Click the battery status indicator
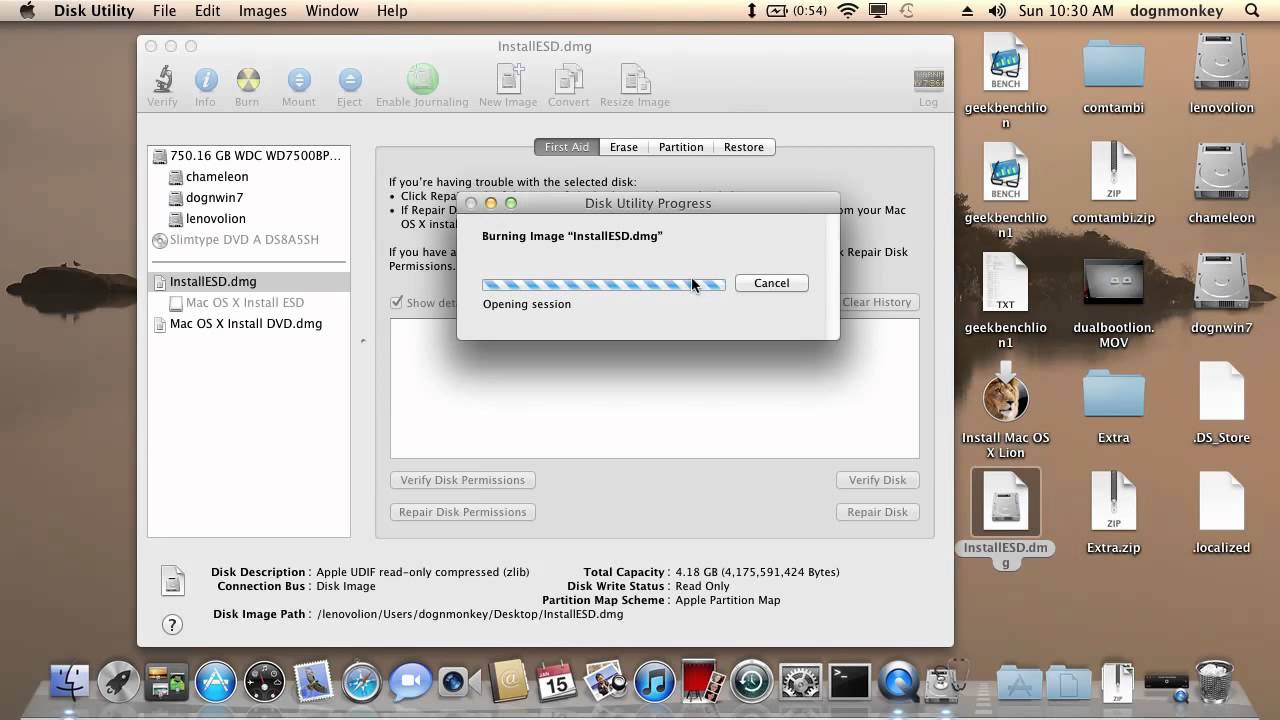Image resolution: width=1280 pixels, height=720 pixels. click(797, 11)
